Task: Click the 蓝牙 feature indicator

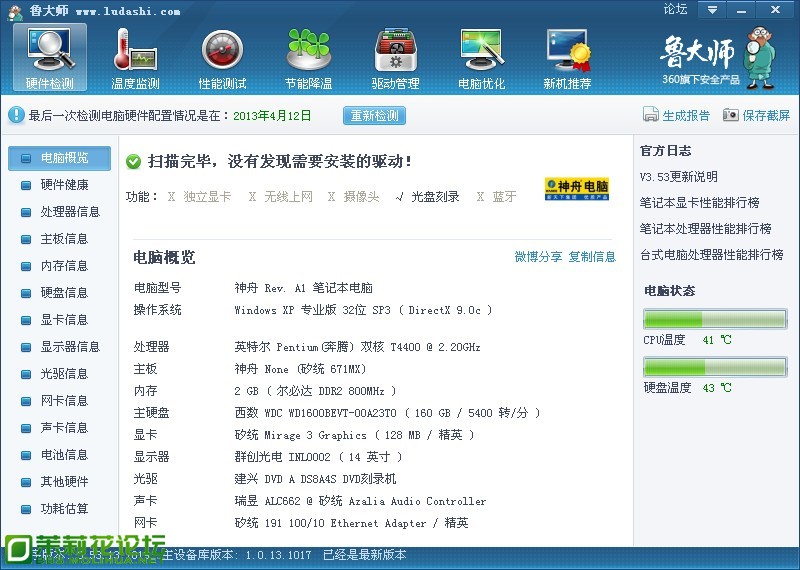Action: (x=496, y=197)
